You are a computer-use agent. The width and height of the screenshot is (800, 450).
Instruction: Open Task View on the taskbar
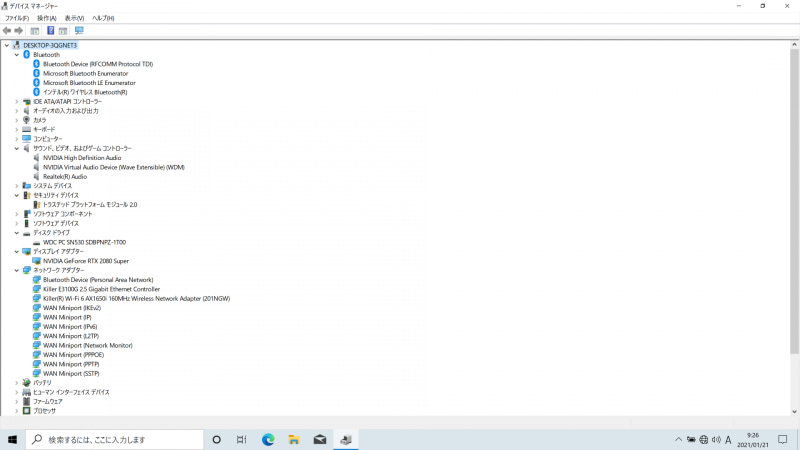[x=242, y=439]
